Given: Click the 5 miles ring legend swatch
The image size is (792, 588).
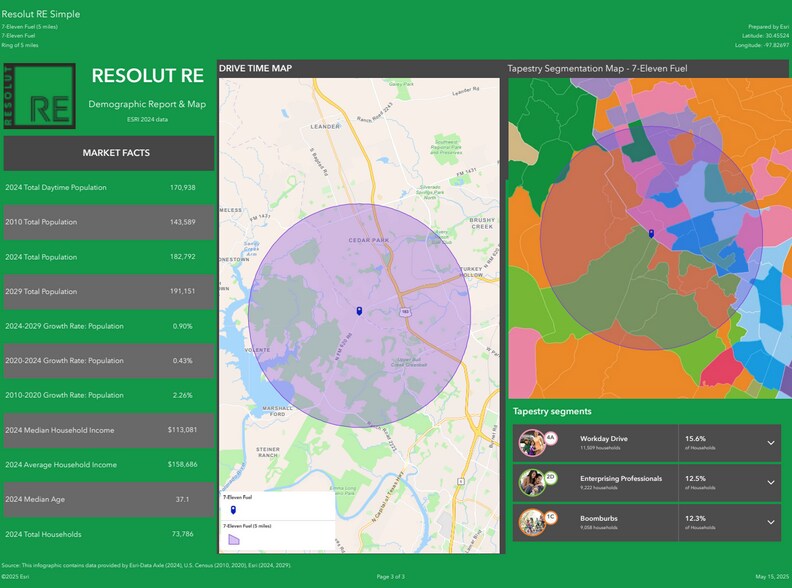Looking at the screenshot, I should (234, 538).
